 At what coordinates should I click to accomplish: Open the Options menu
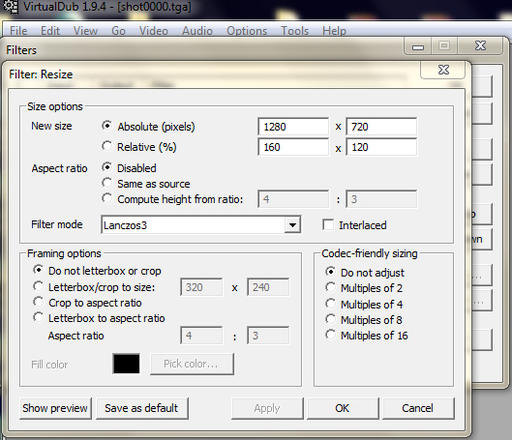247,31
